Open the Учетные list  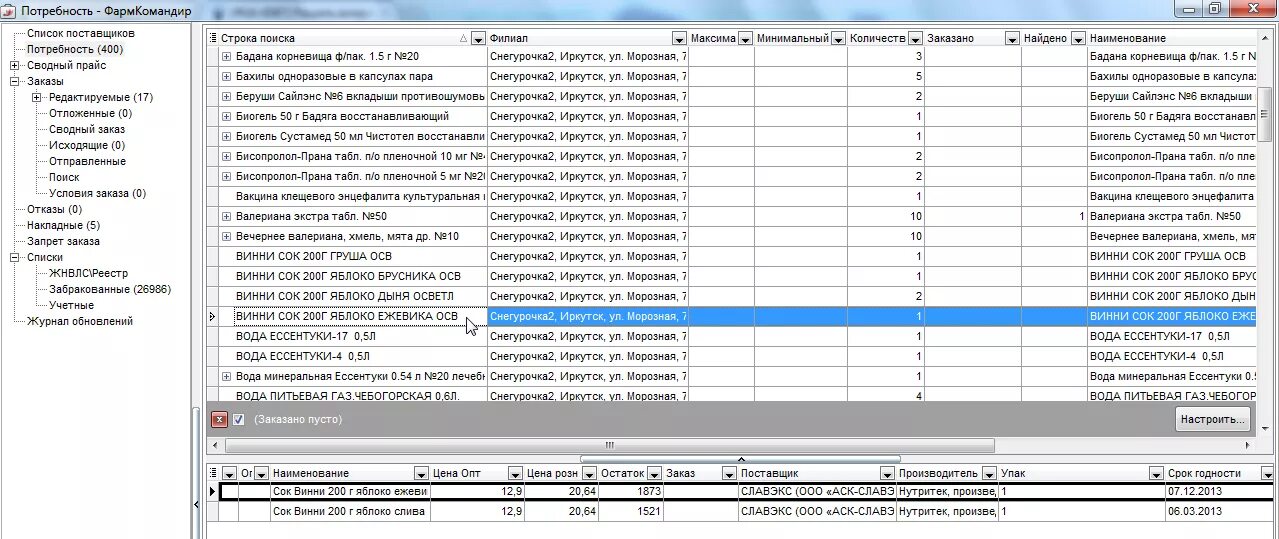coord(71,305)
